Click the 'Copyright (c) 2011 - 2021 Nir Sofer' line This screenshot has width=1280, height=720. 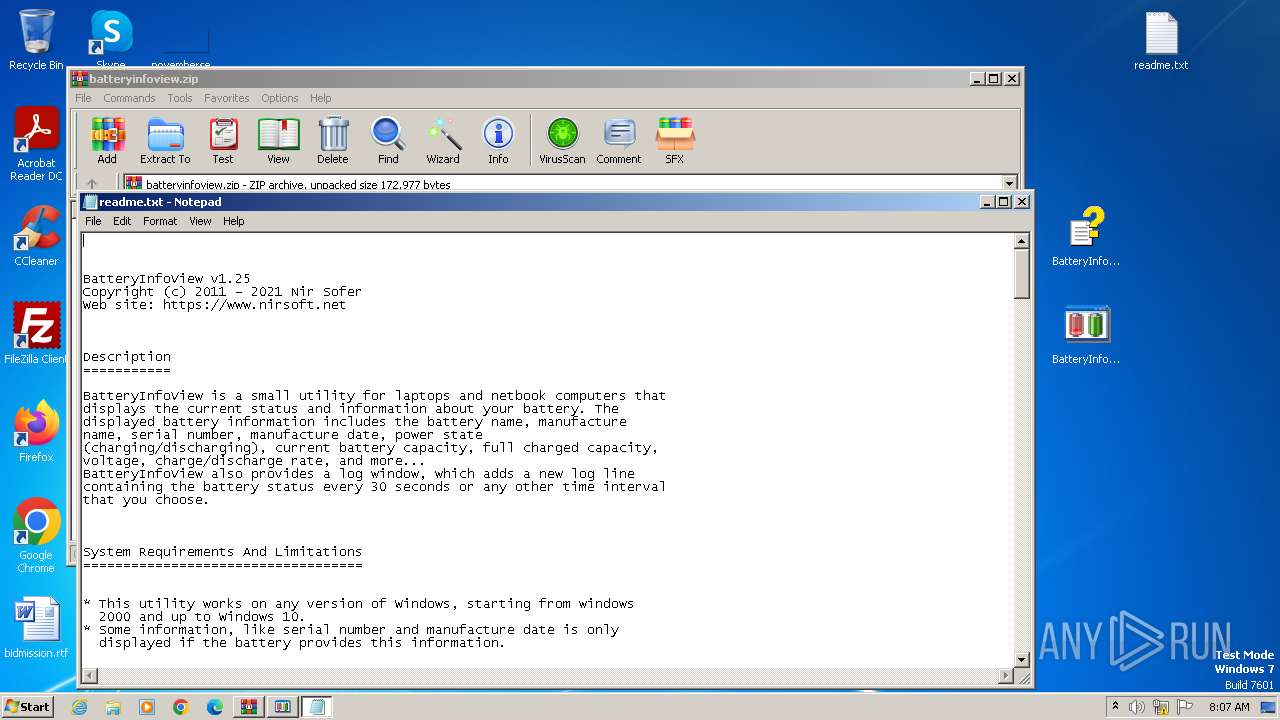click(222, 292)
